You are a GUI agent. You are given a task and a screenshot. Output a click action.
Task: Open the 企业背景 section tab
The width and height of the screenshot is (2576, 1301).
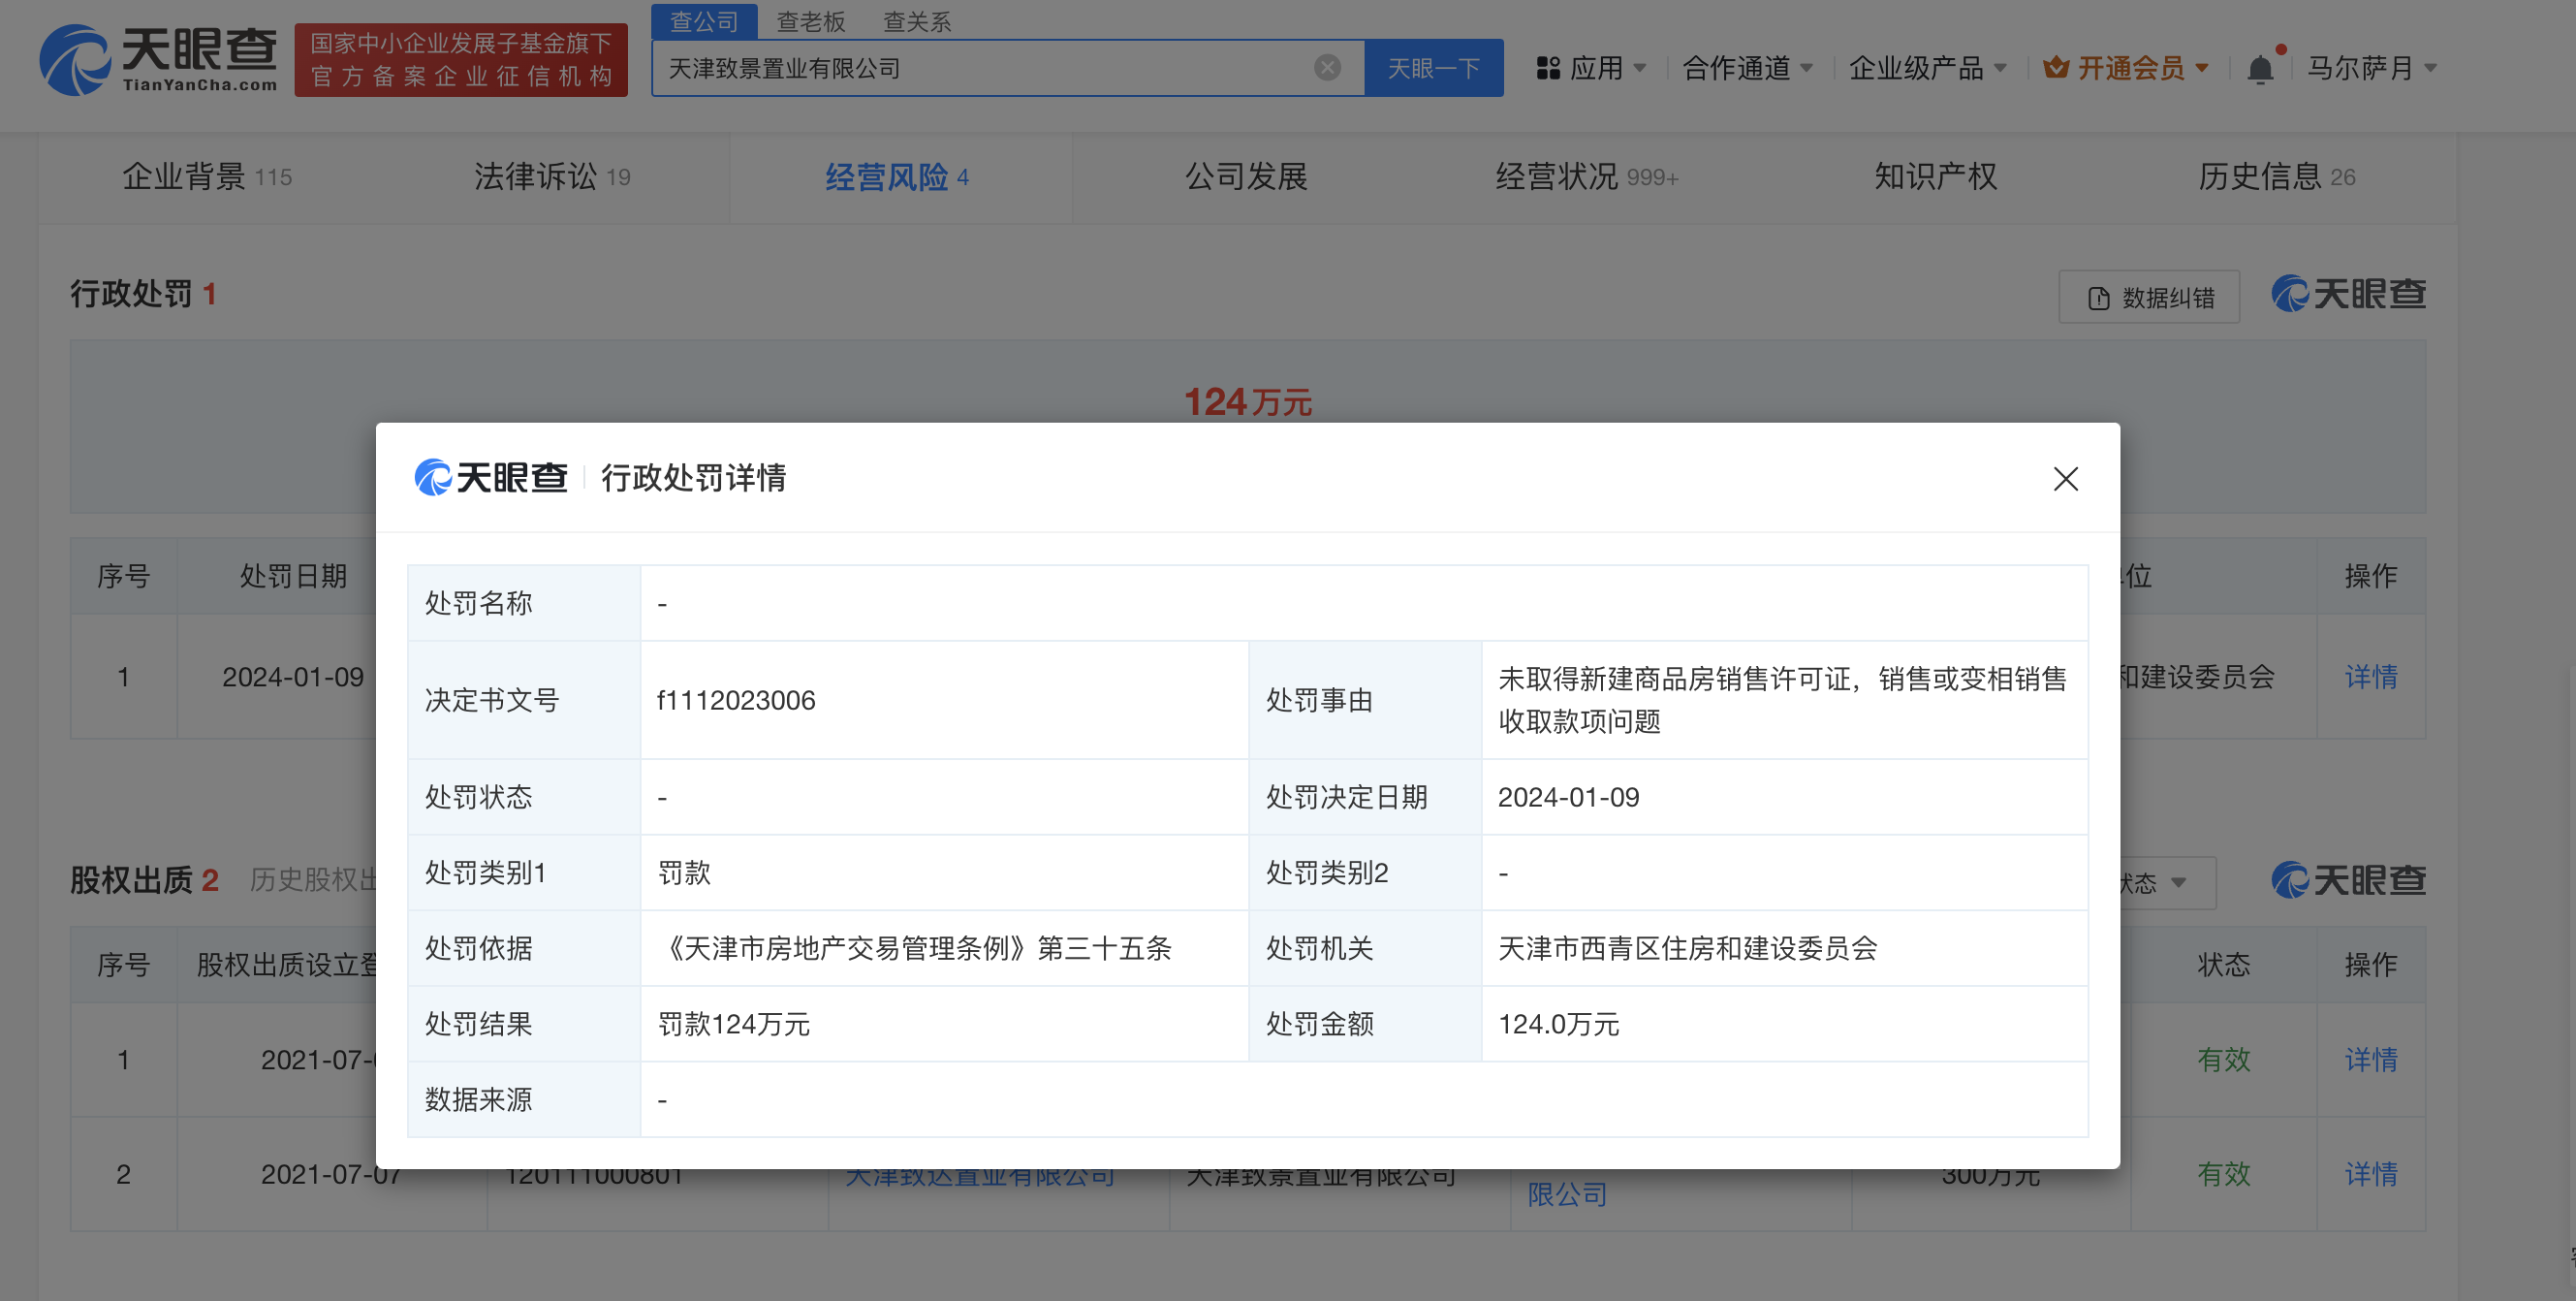pyautogui.click(x=207, y=177)
